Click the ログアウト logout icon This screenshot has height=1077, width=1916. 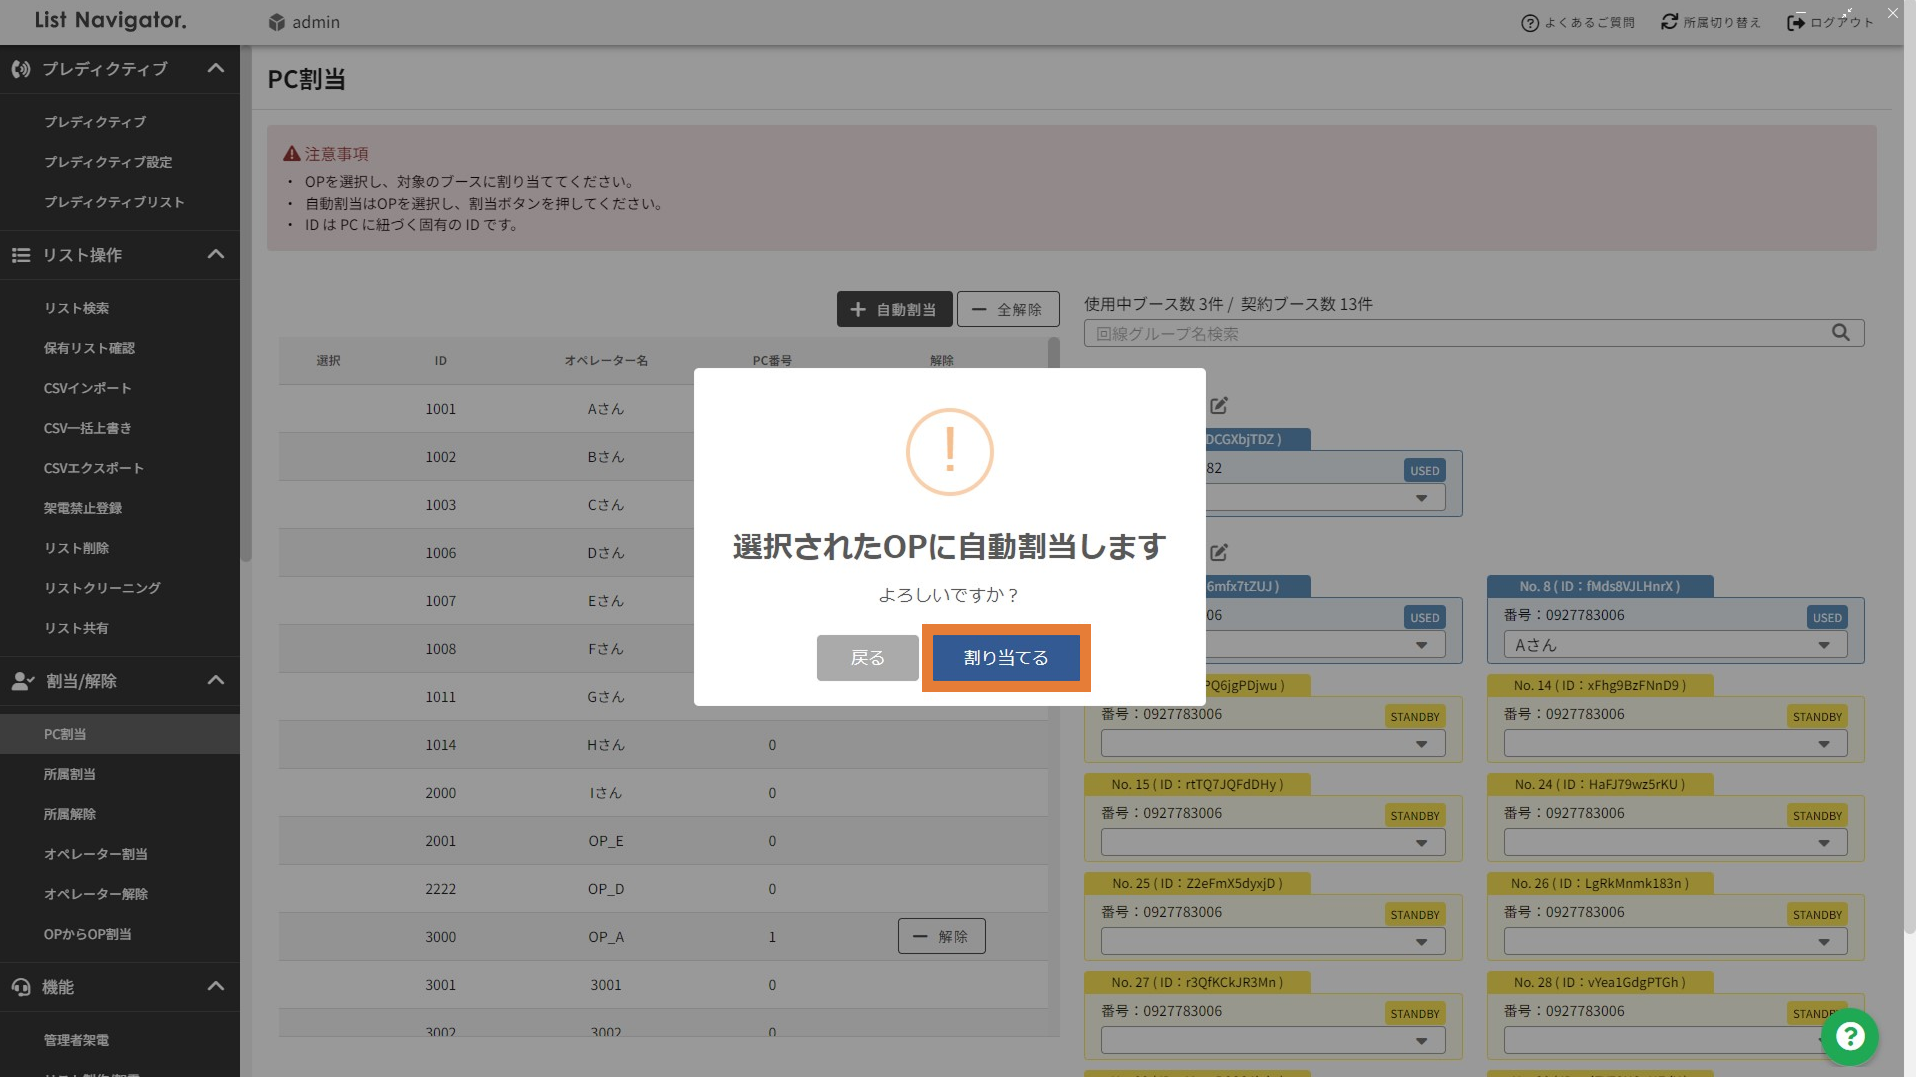pos(1796,23)
